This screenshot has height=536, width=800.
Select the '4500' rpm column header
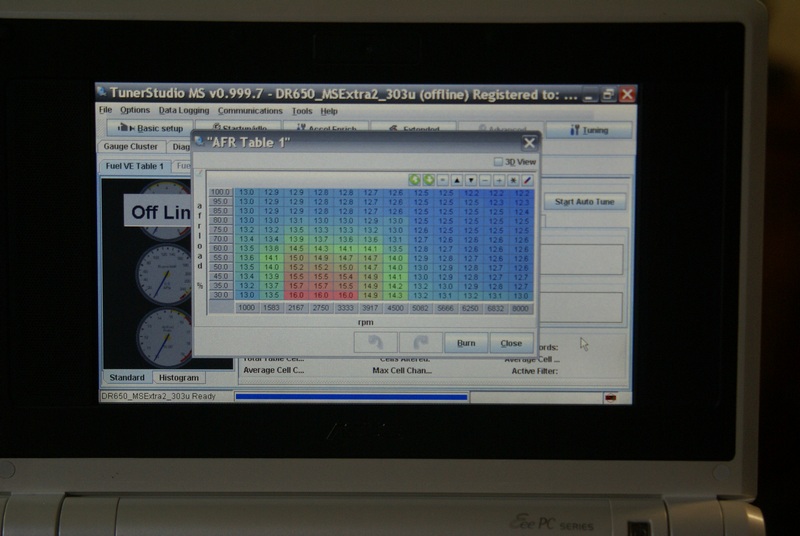point(395,308)
